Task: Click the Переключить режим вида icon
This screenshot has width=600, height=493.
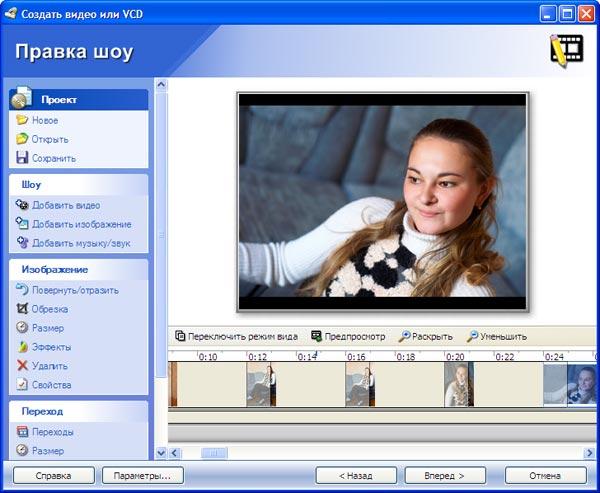Action: (180, 336)
